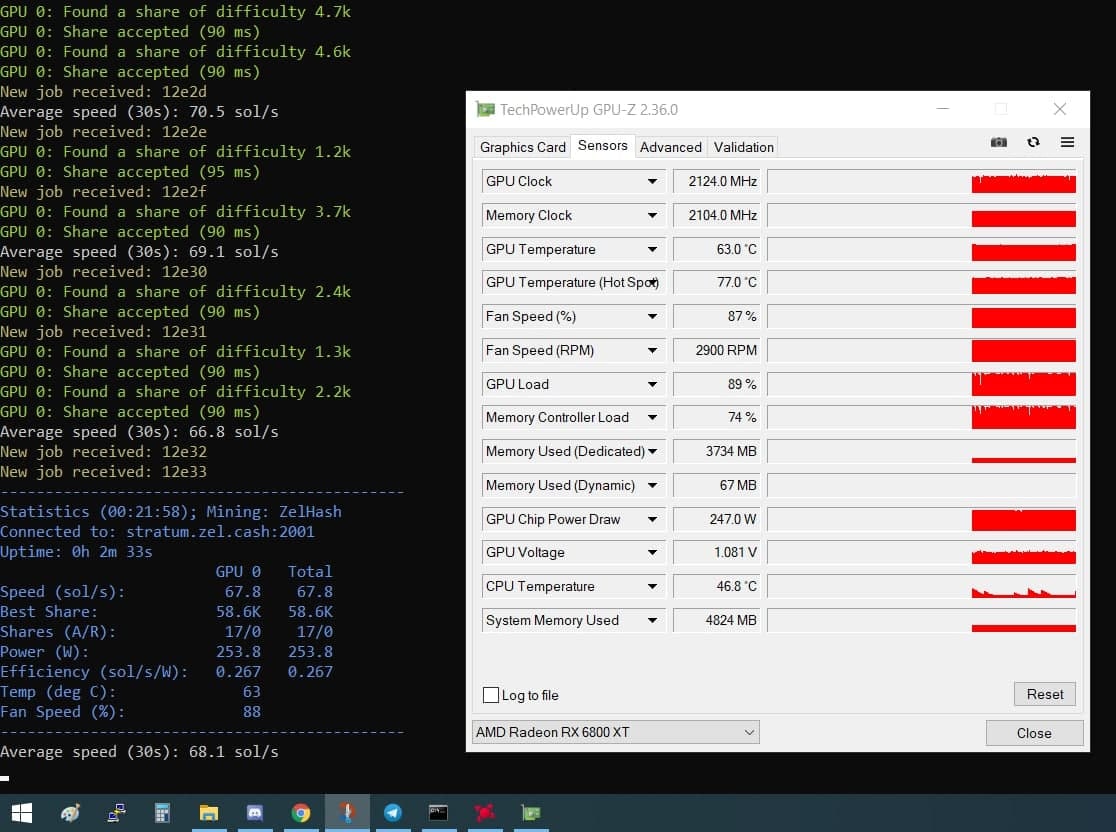Go to the Validation tab
Viewport: 1116px width, 832px height.
[743, 147]
